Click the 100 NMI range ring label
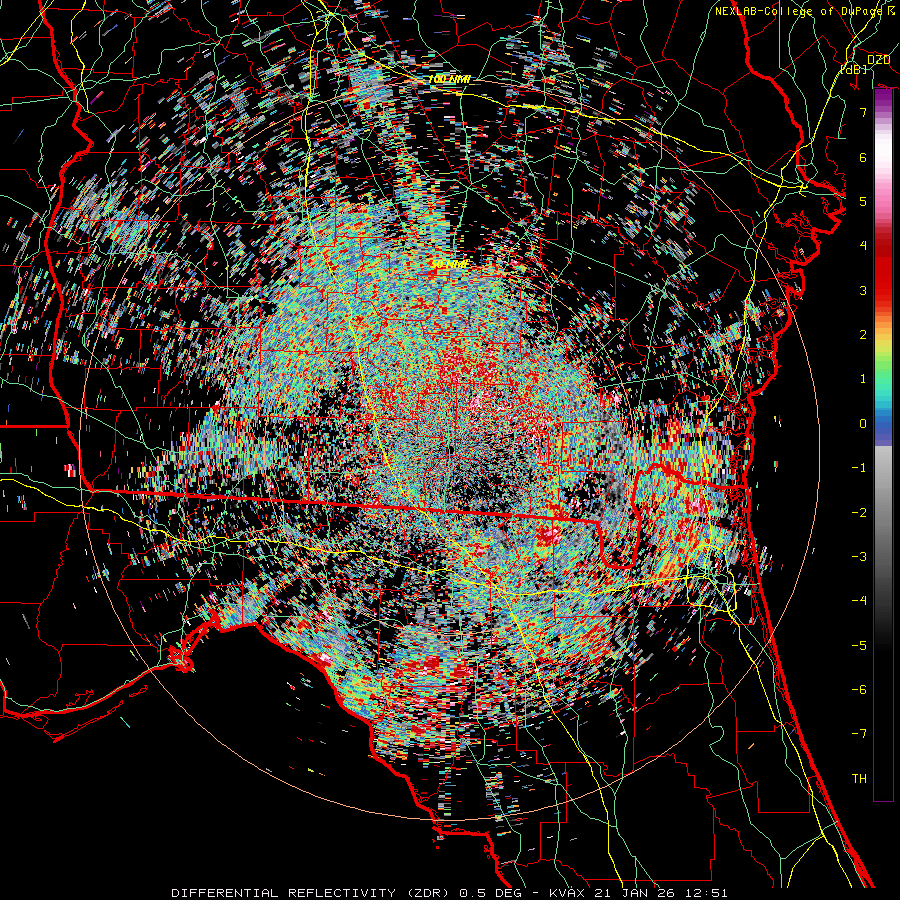 pyautogui.click(x=449, y=79)
